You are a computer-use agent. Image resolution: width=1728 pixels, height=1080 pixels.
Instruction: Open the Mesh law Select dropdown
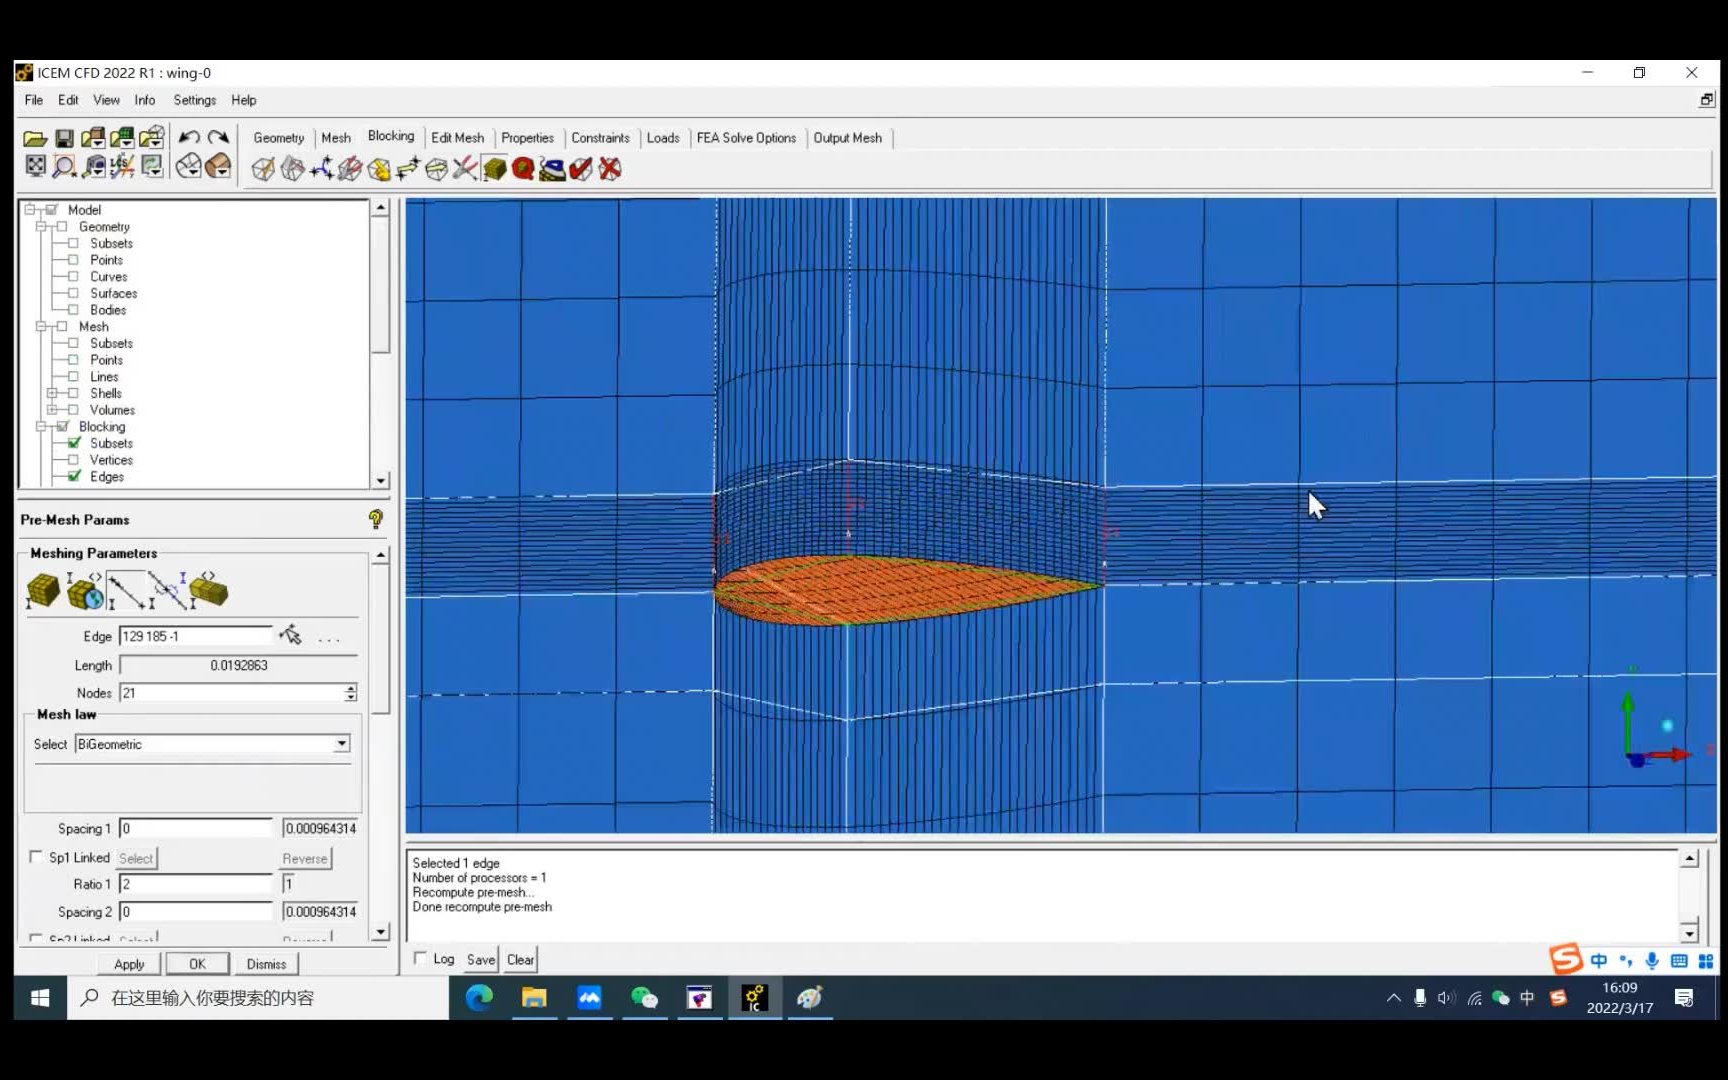[341, 744]
